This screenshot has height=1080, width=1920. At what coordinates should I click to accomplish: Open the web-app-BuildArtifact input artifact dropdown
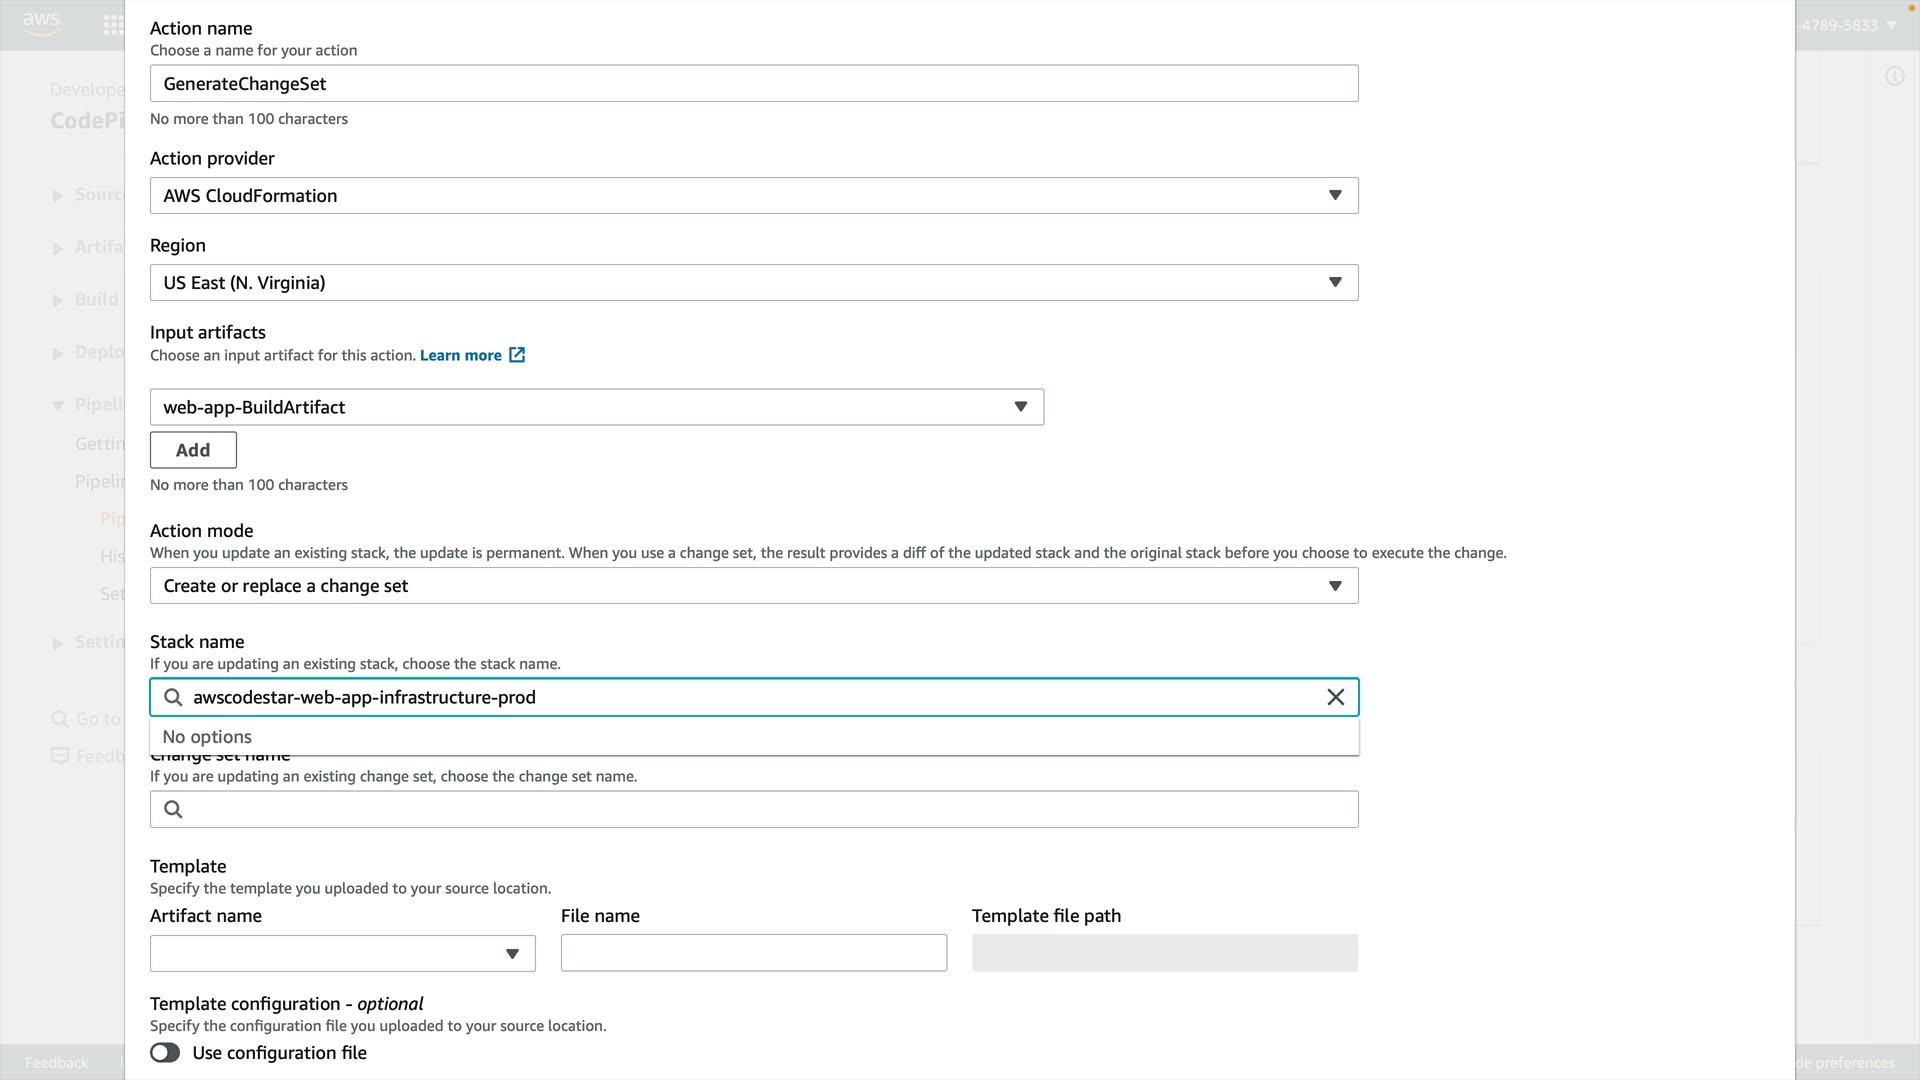pyautogui.click(x=596, y=407)
